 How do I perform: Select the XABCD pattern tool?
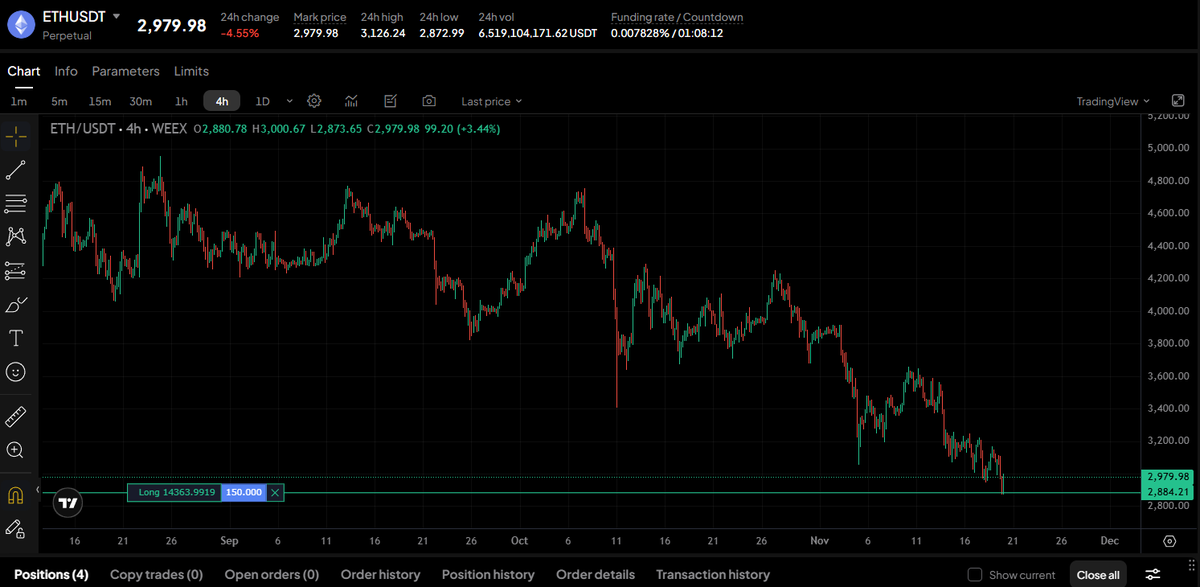[x=16, y=237]
